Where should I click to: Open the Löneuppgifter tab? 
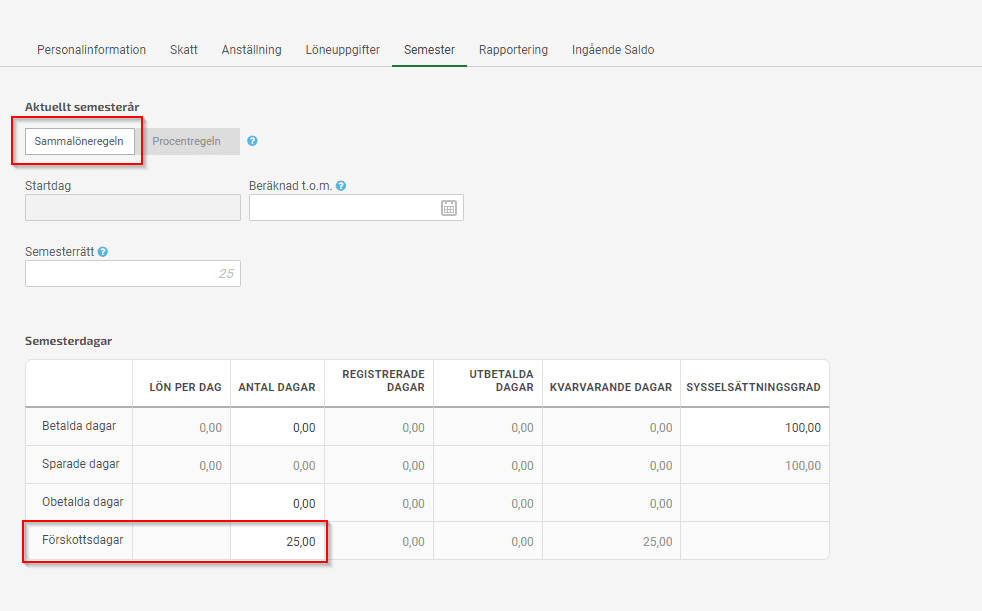343,49
